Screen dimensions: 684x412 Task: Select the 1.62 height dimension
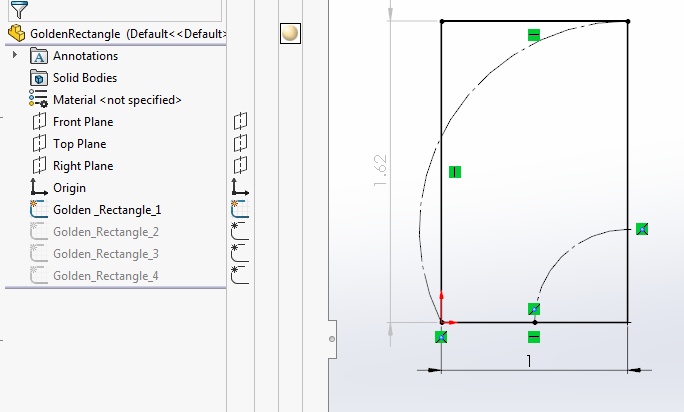(380, 170)
